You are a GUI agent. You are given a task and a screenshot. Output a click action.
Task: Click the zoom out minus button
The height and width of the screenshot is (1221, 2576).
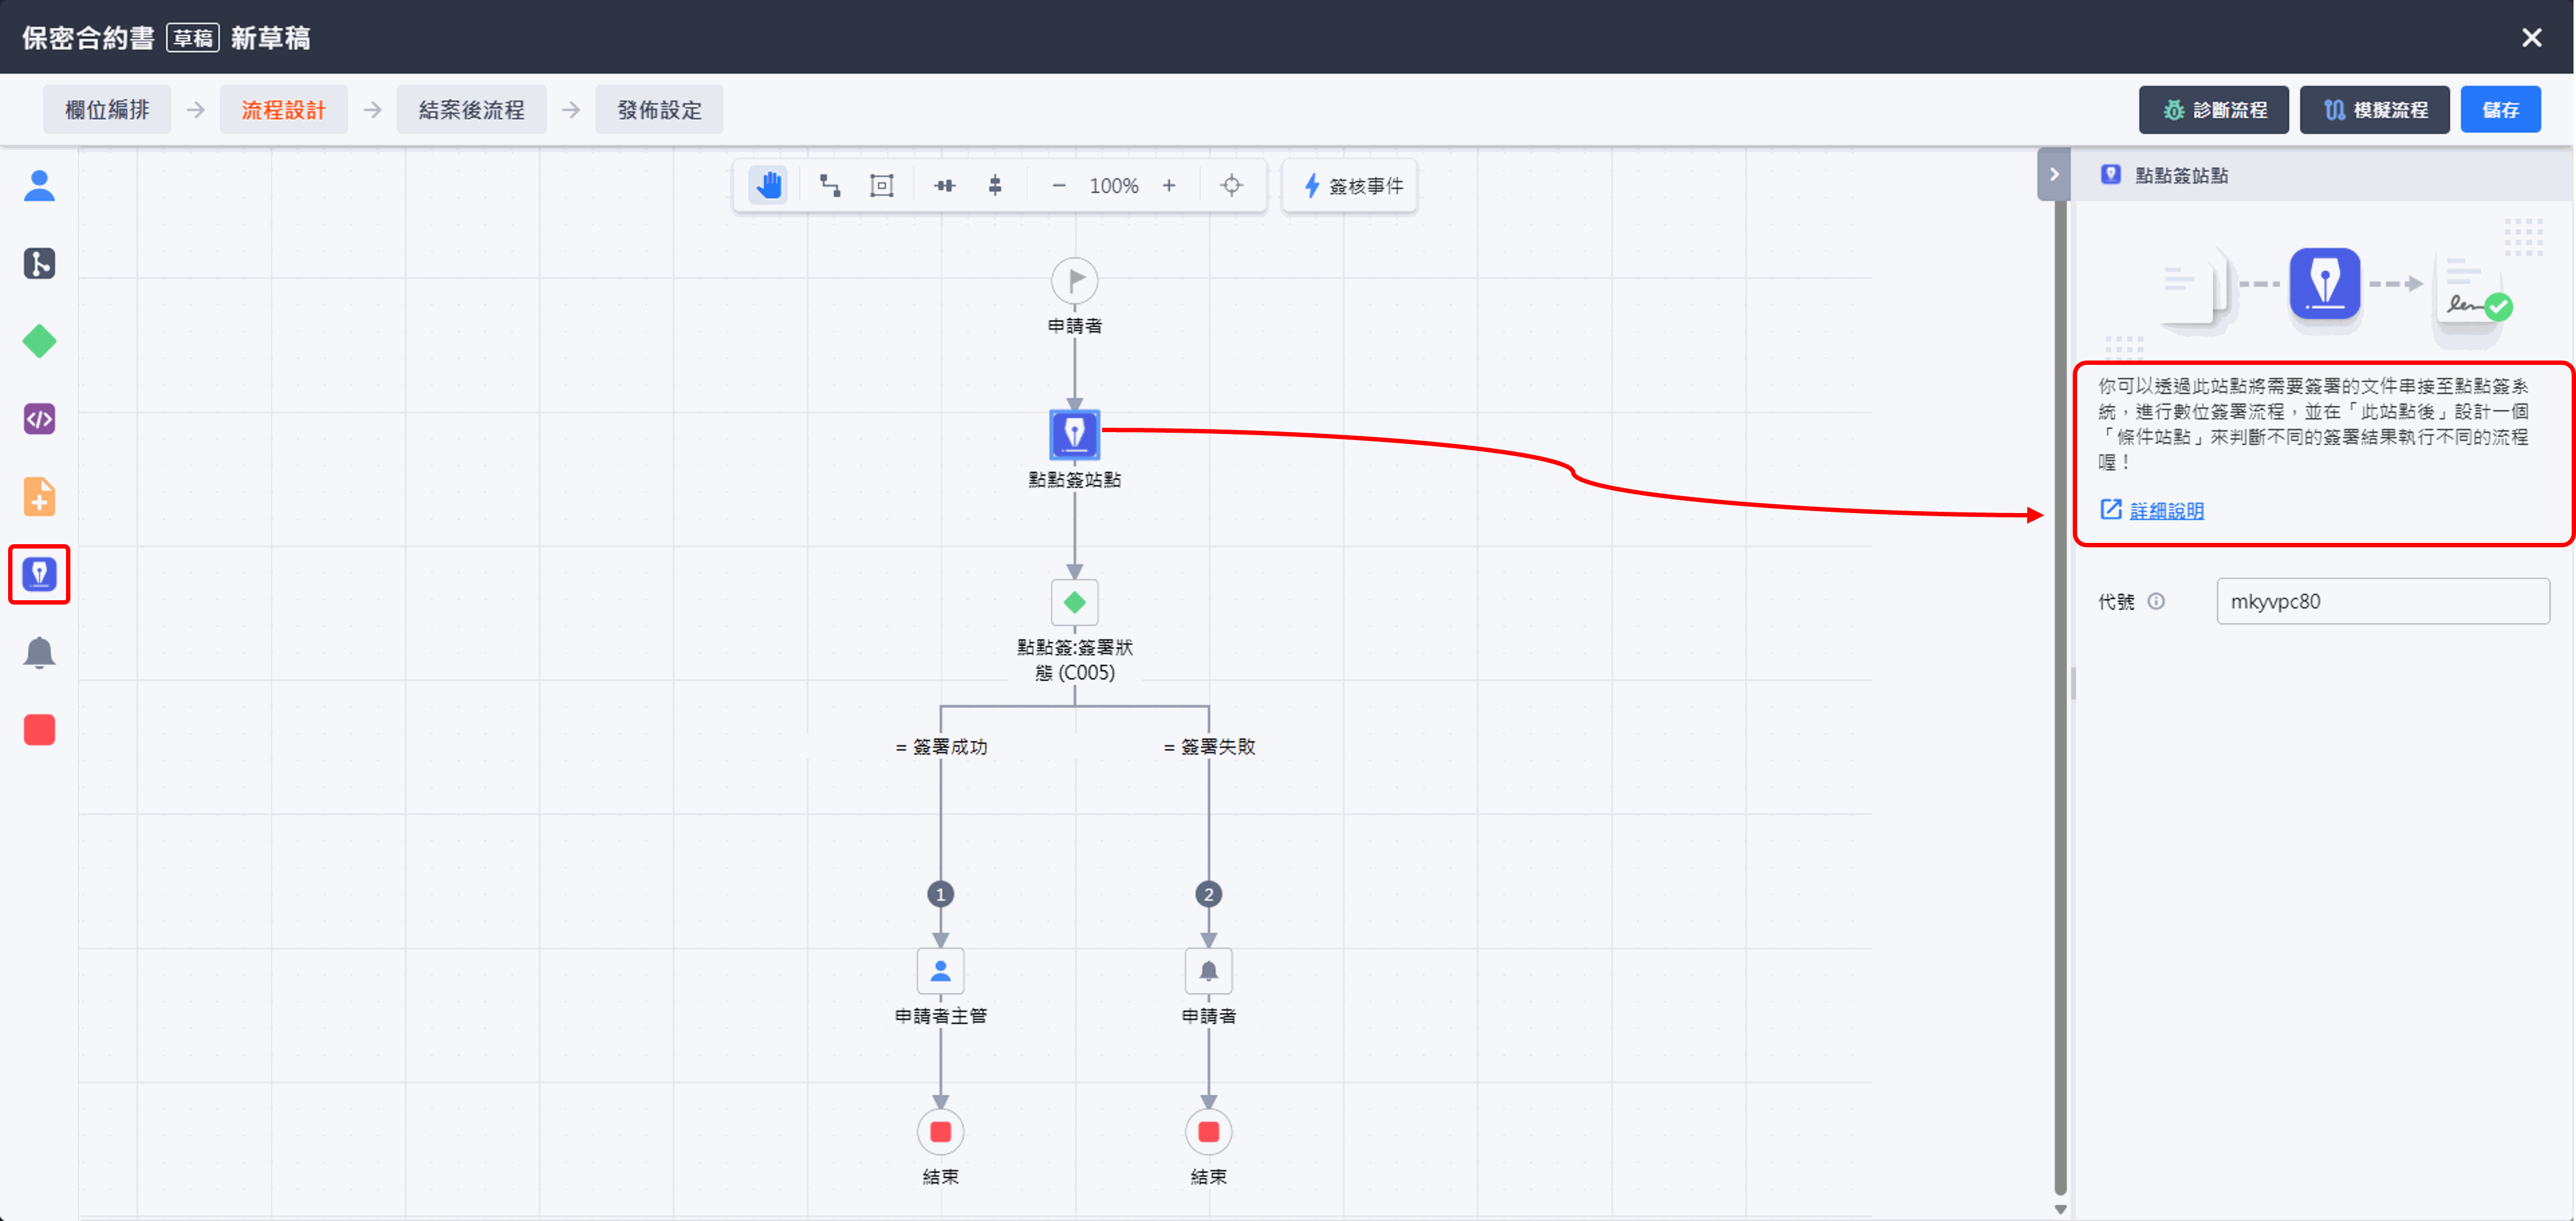(1058, 185)
